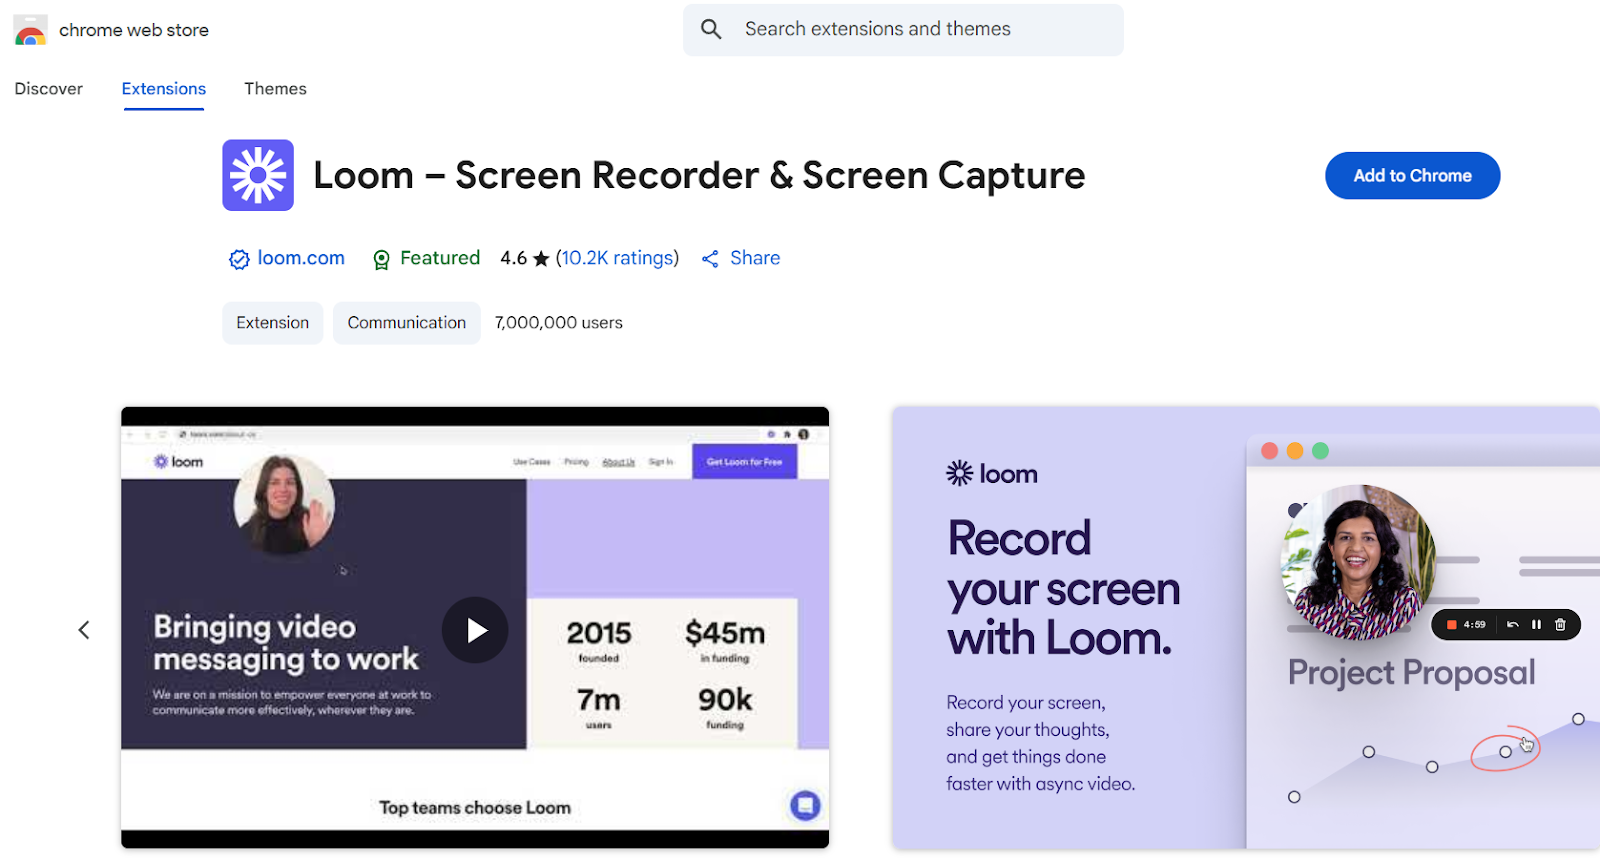Click the red stop icon in the recording bar
This screenshot has width=1600, height=861.
coord(1452,625)
